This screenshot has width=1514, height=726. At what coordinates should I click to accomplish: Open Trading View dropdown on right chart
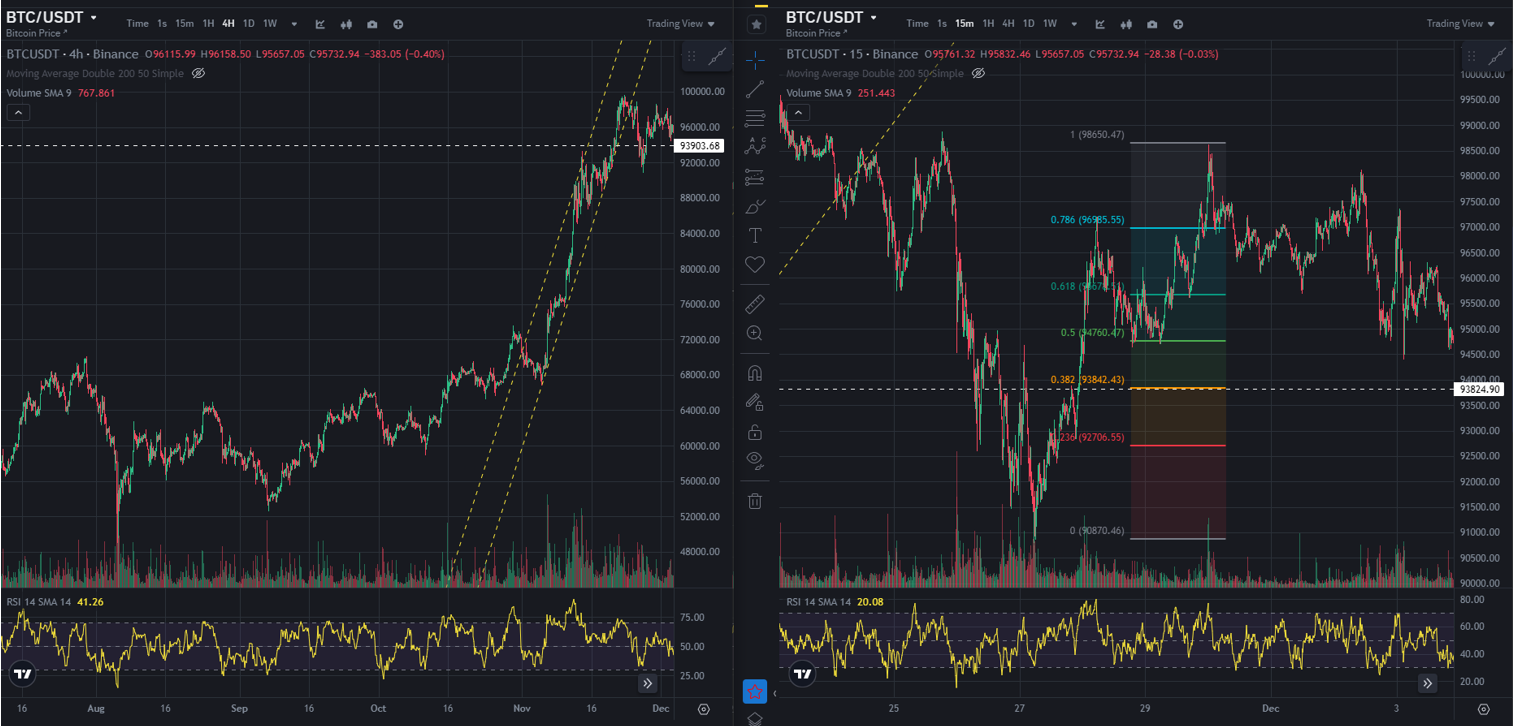click(x=1461, y=24)
